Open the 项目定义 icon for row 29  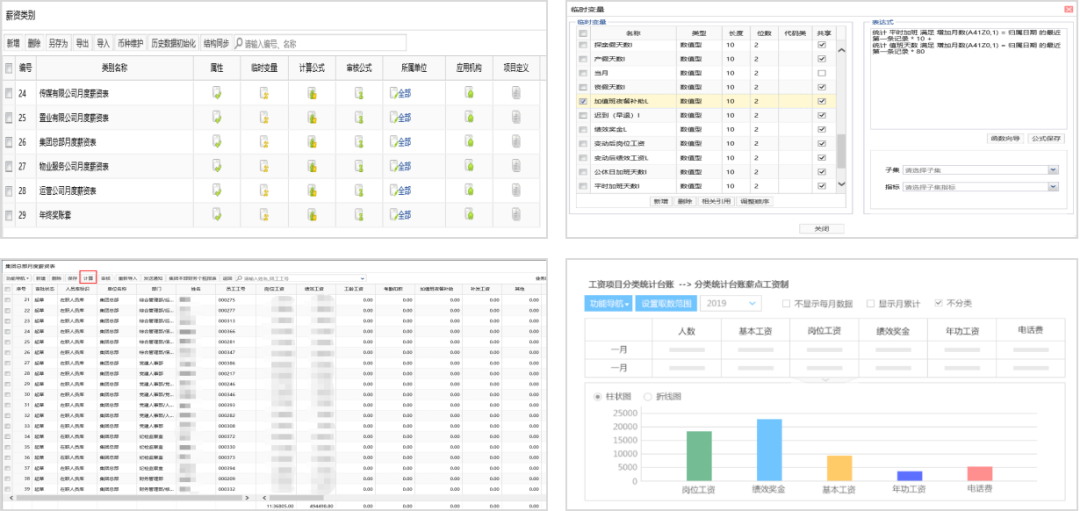[516, 214]
